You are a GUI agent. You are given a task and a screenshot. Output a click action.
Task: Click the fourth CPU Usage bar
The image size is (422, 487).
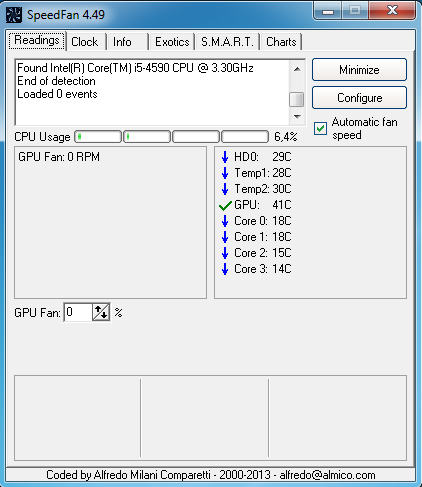tap(245, 137)
